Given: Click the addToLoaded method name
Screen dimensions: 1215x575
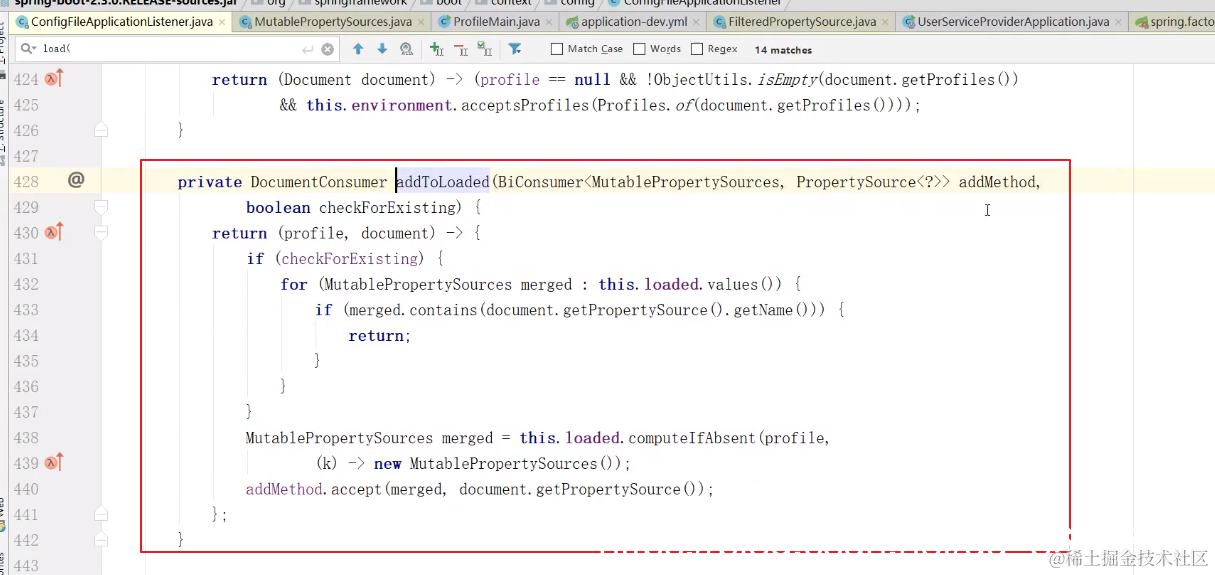Looking at the screenshot, I should coord(442,181).
